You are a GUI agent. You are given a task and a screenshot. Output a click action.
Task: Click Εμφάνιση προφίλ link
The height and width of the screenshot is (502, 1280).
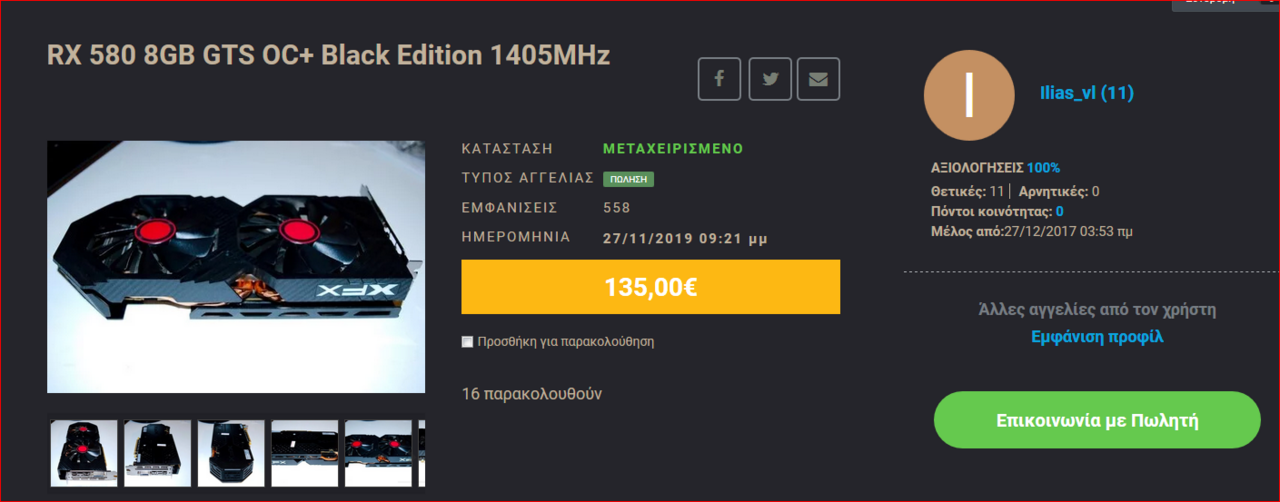[x=1097, y=337]
